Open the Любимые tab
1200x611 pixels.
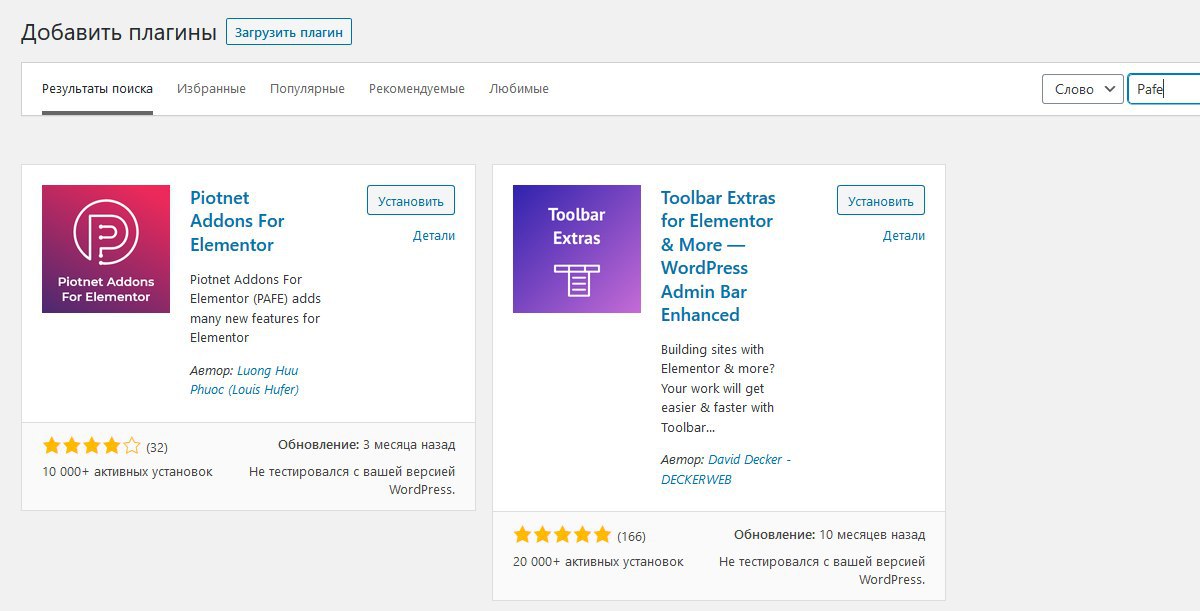pos(519,89)
